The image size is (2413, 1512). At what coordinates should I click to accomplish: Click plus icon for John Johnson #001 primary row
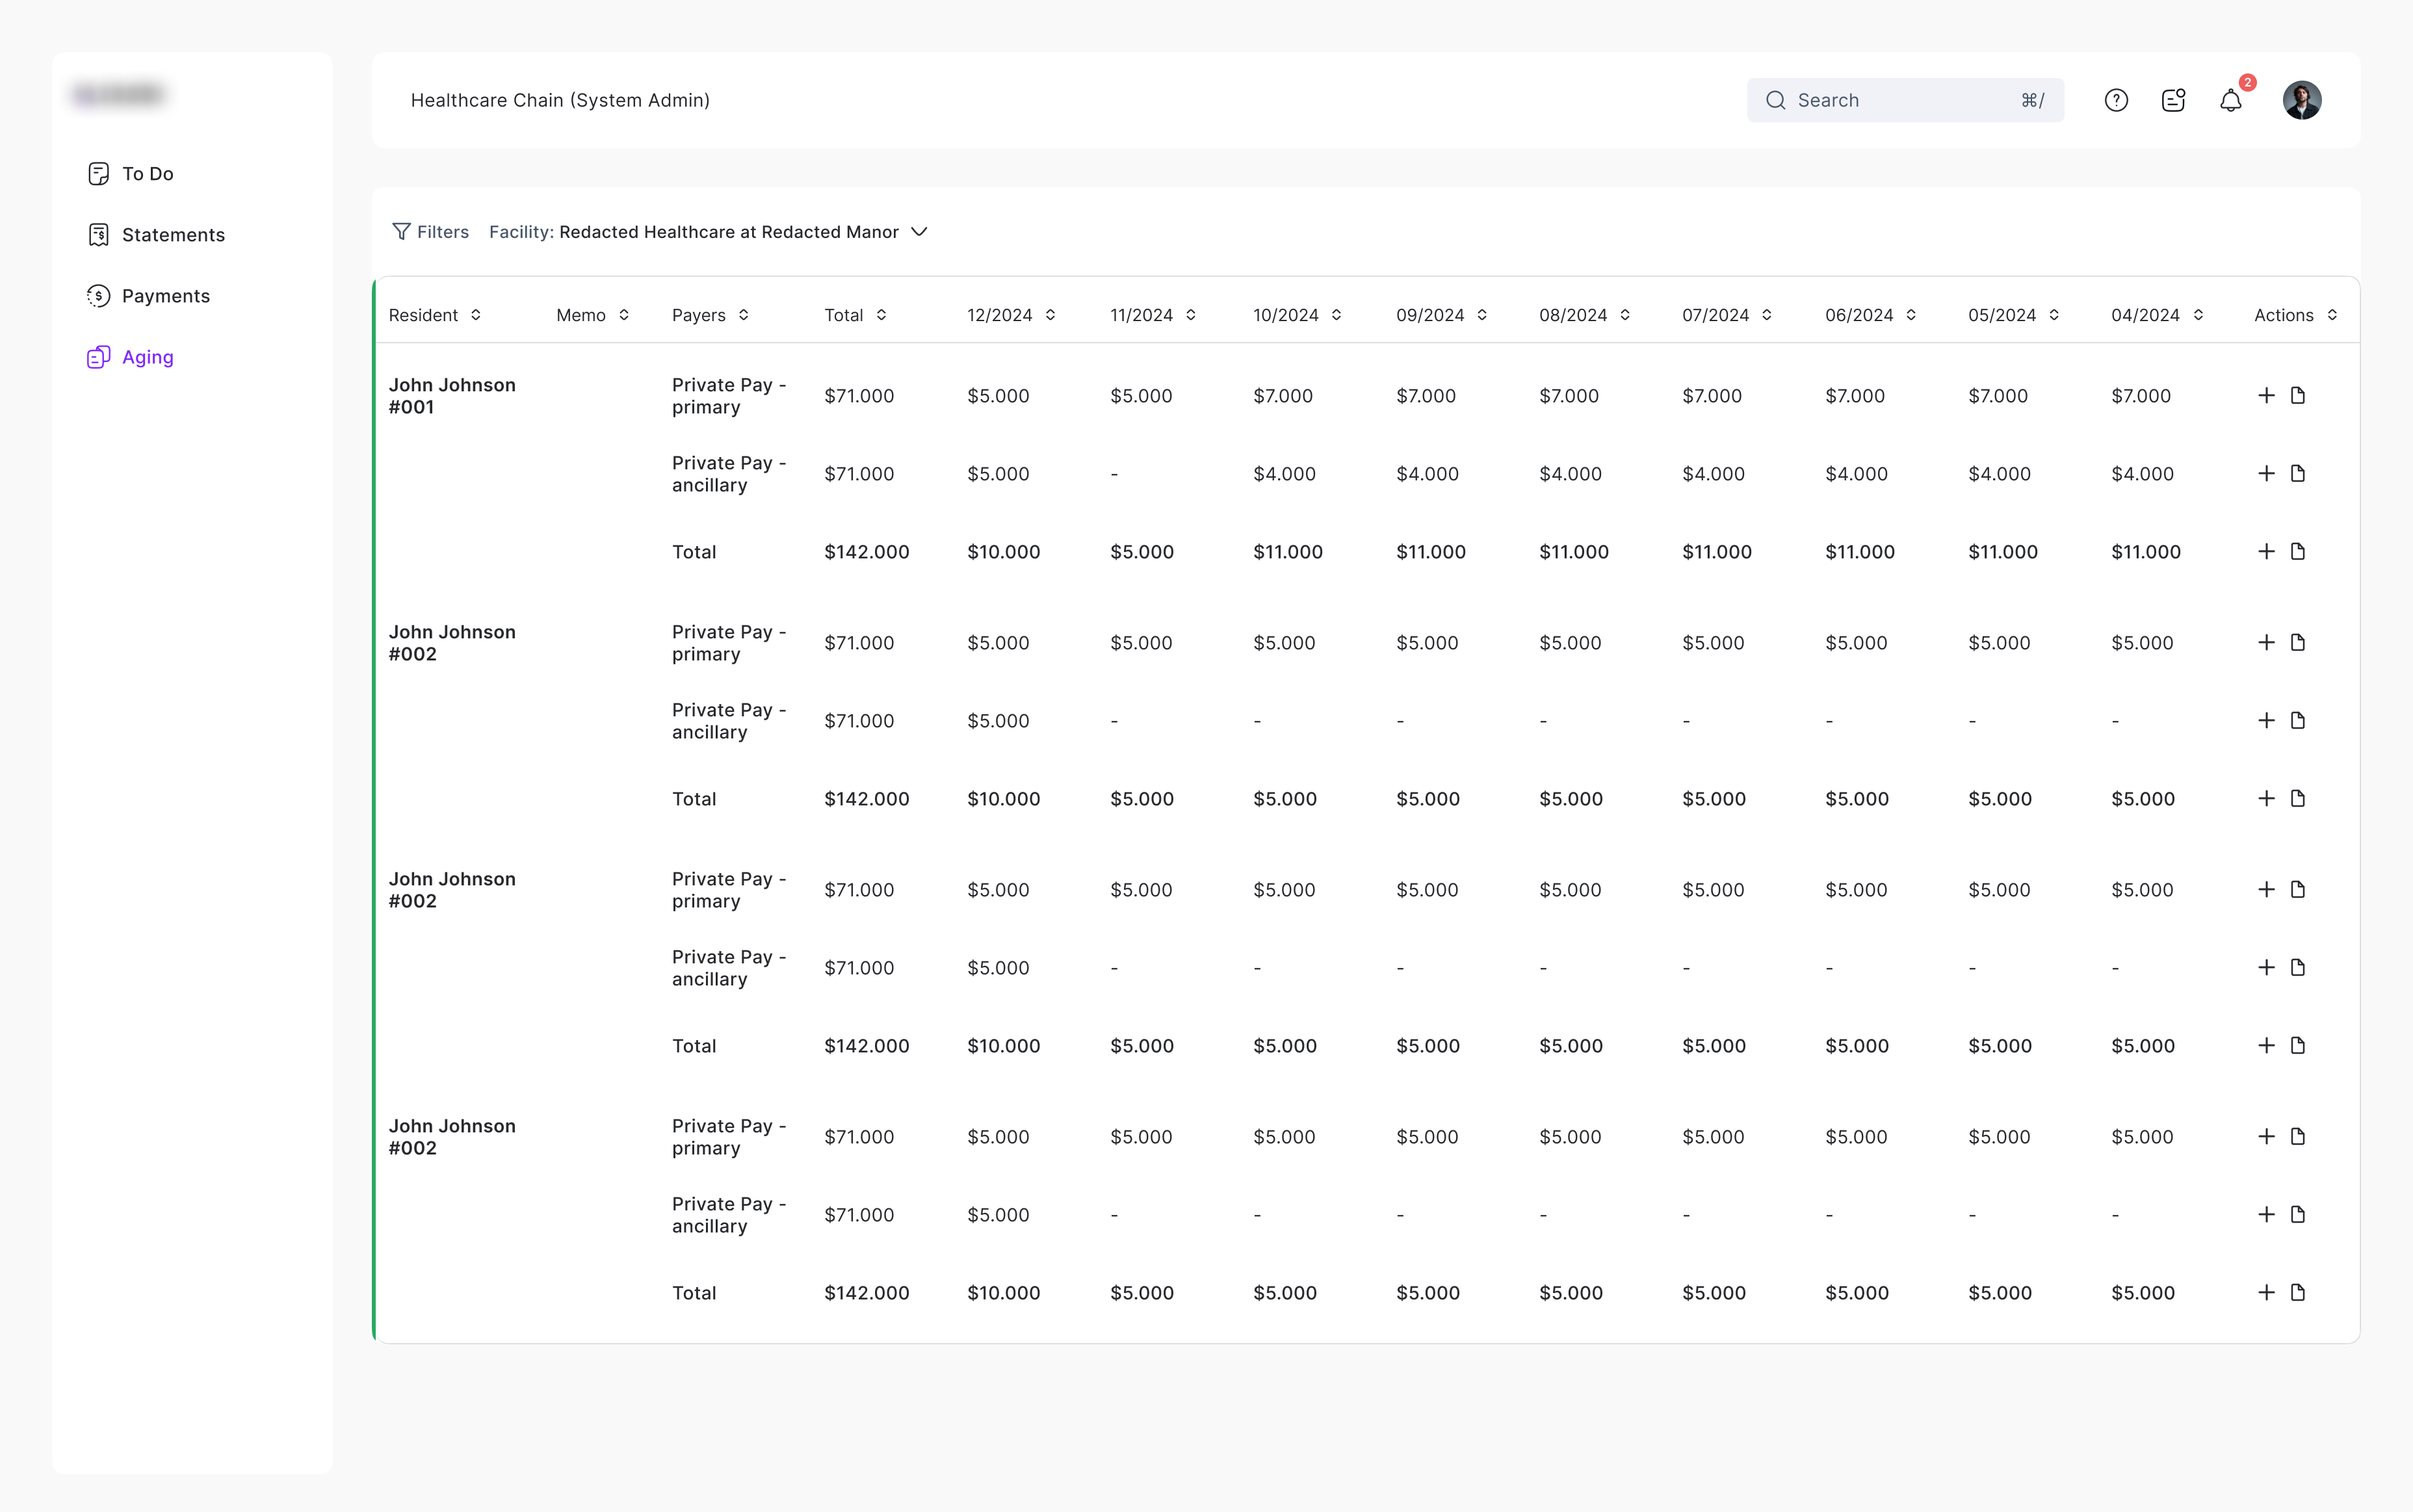pyautogui.click(x=2266, y=396)
